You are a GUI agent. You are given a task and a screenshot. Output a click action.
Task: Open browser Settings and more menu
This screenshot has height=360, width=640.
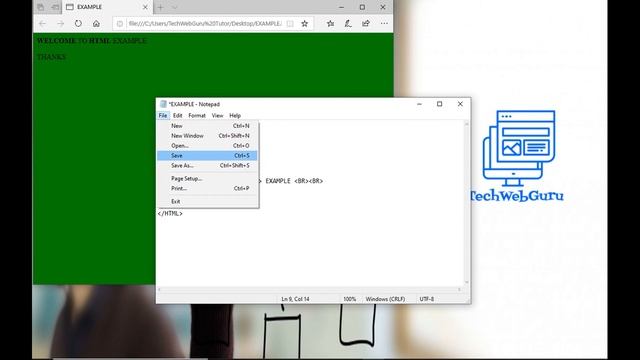384,24
